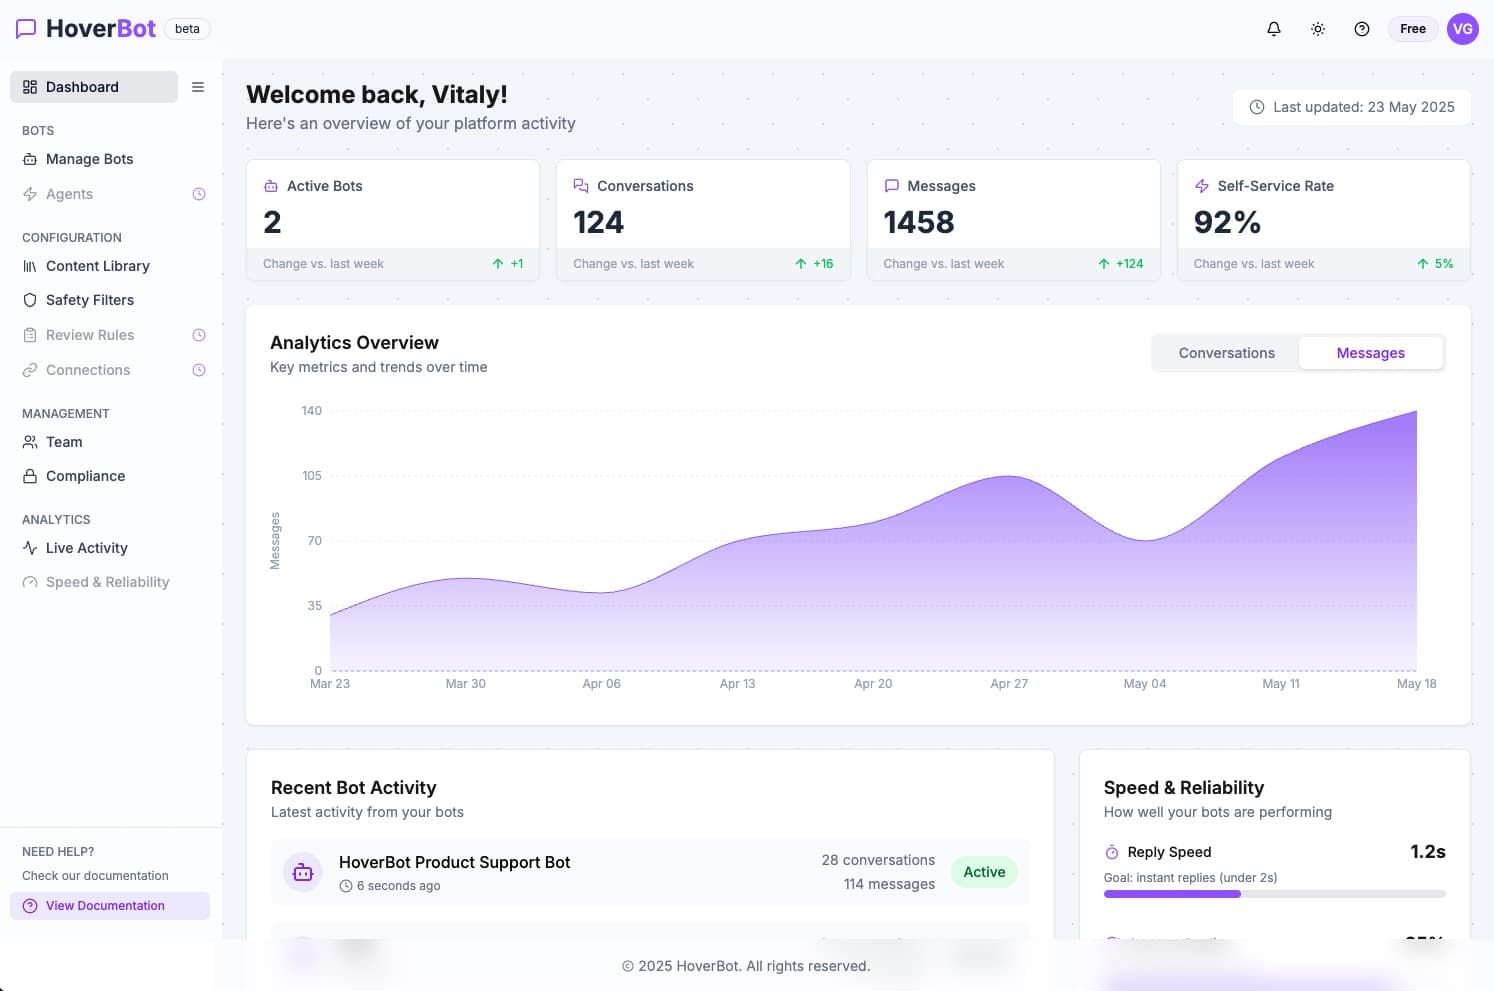The height and width of the screenshot is (991, 1494).
Task: Click the Speed & Reliability gauge icon
Action: pos(29,582)
